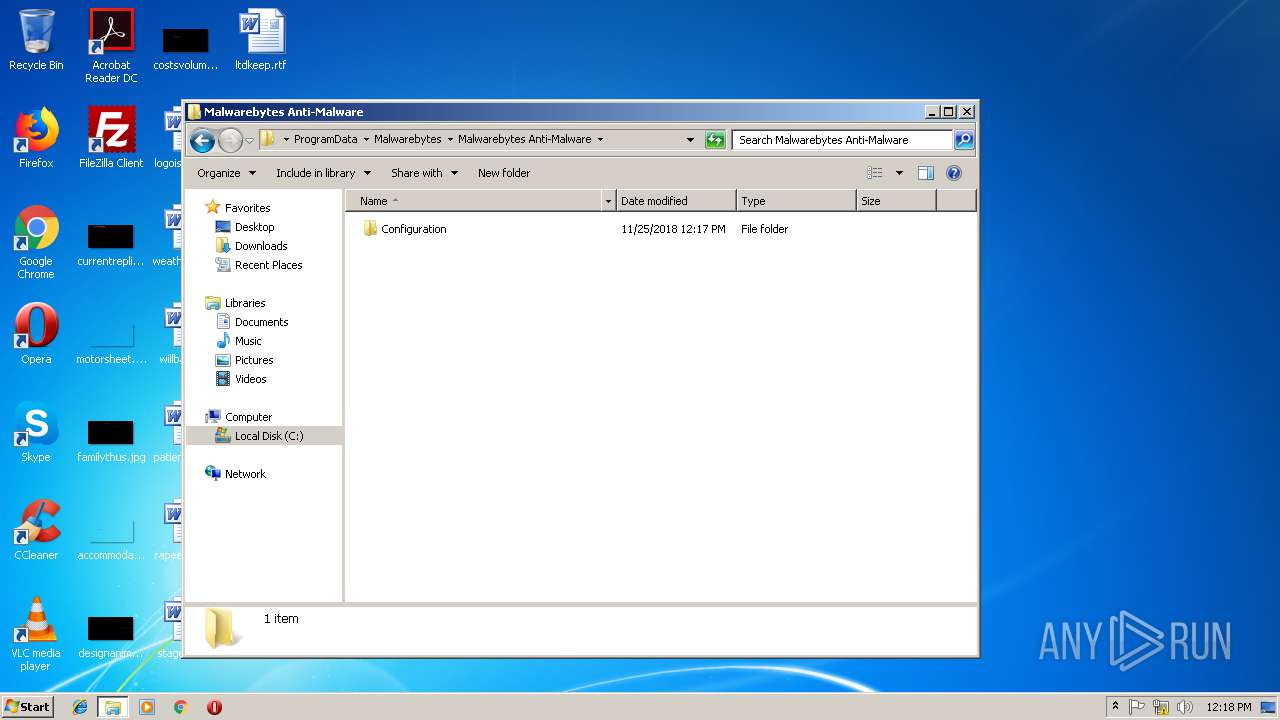Expand the Malwarebytes breadcrumb arrow
1280x720 pixels.
[x=450, y=140]
